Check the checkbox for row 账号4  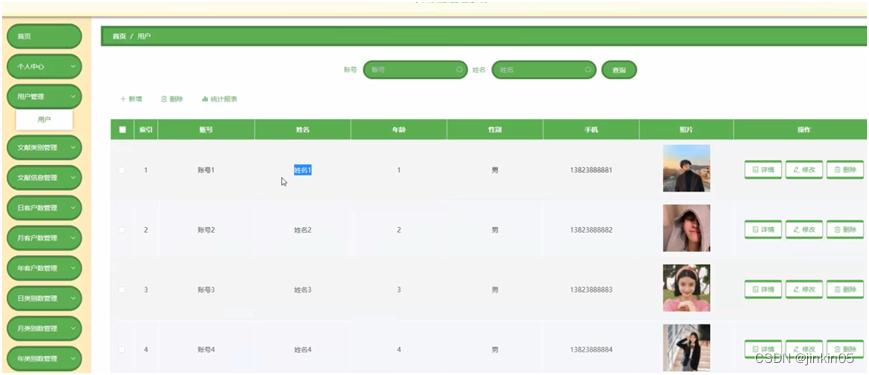122,350
